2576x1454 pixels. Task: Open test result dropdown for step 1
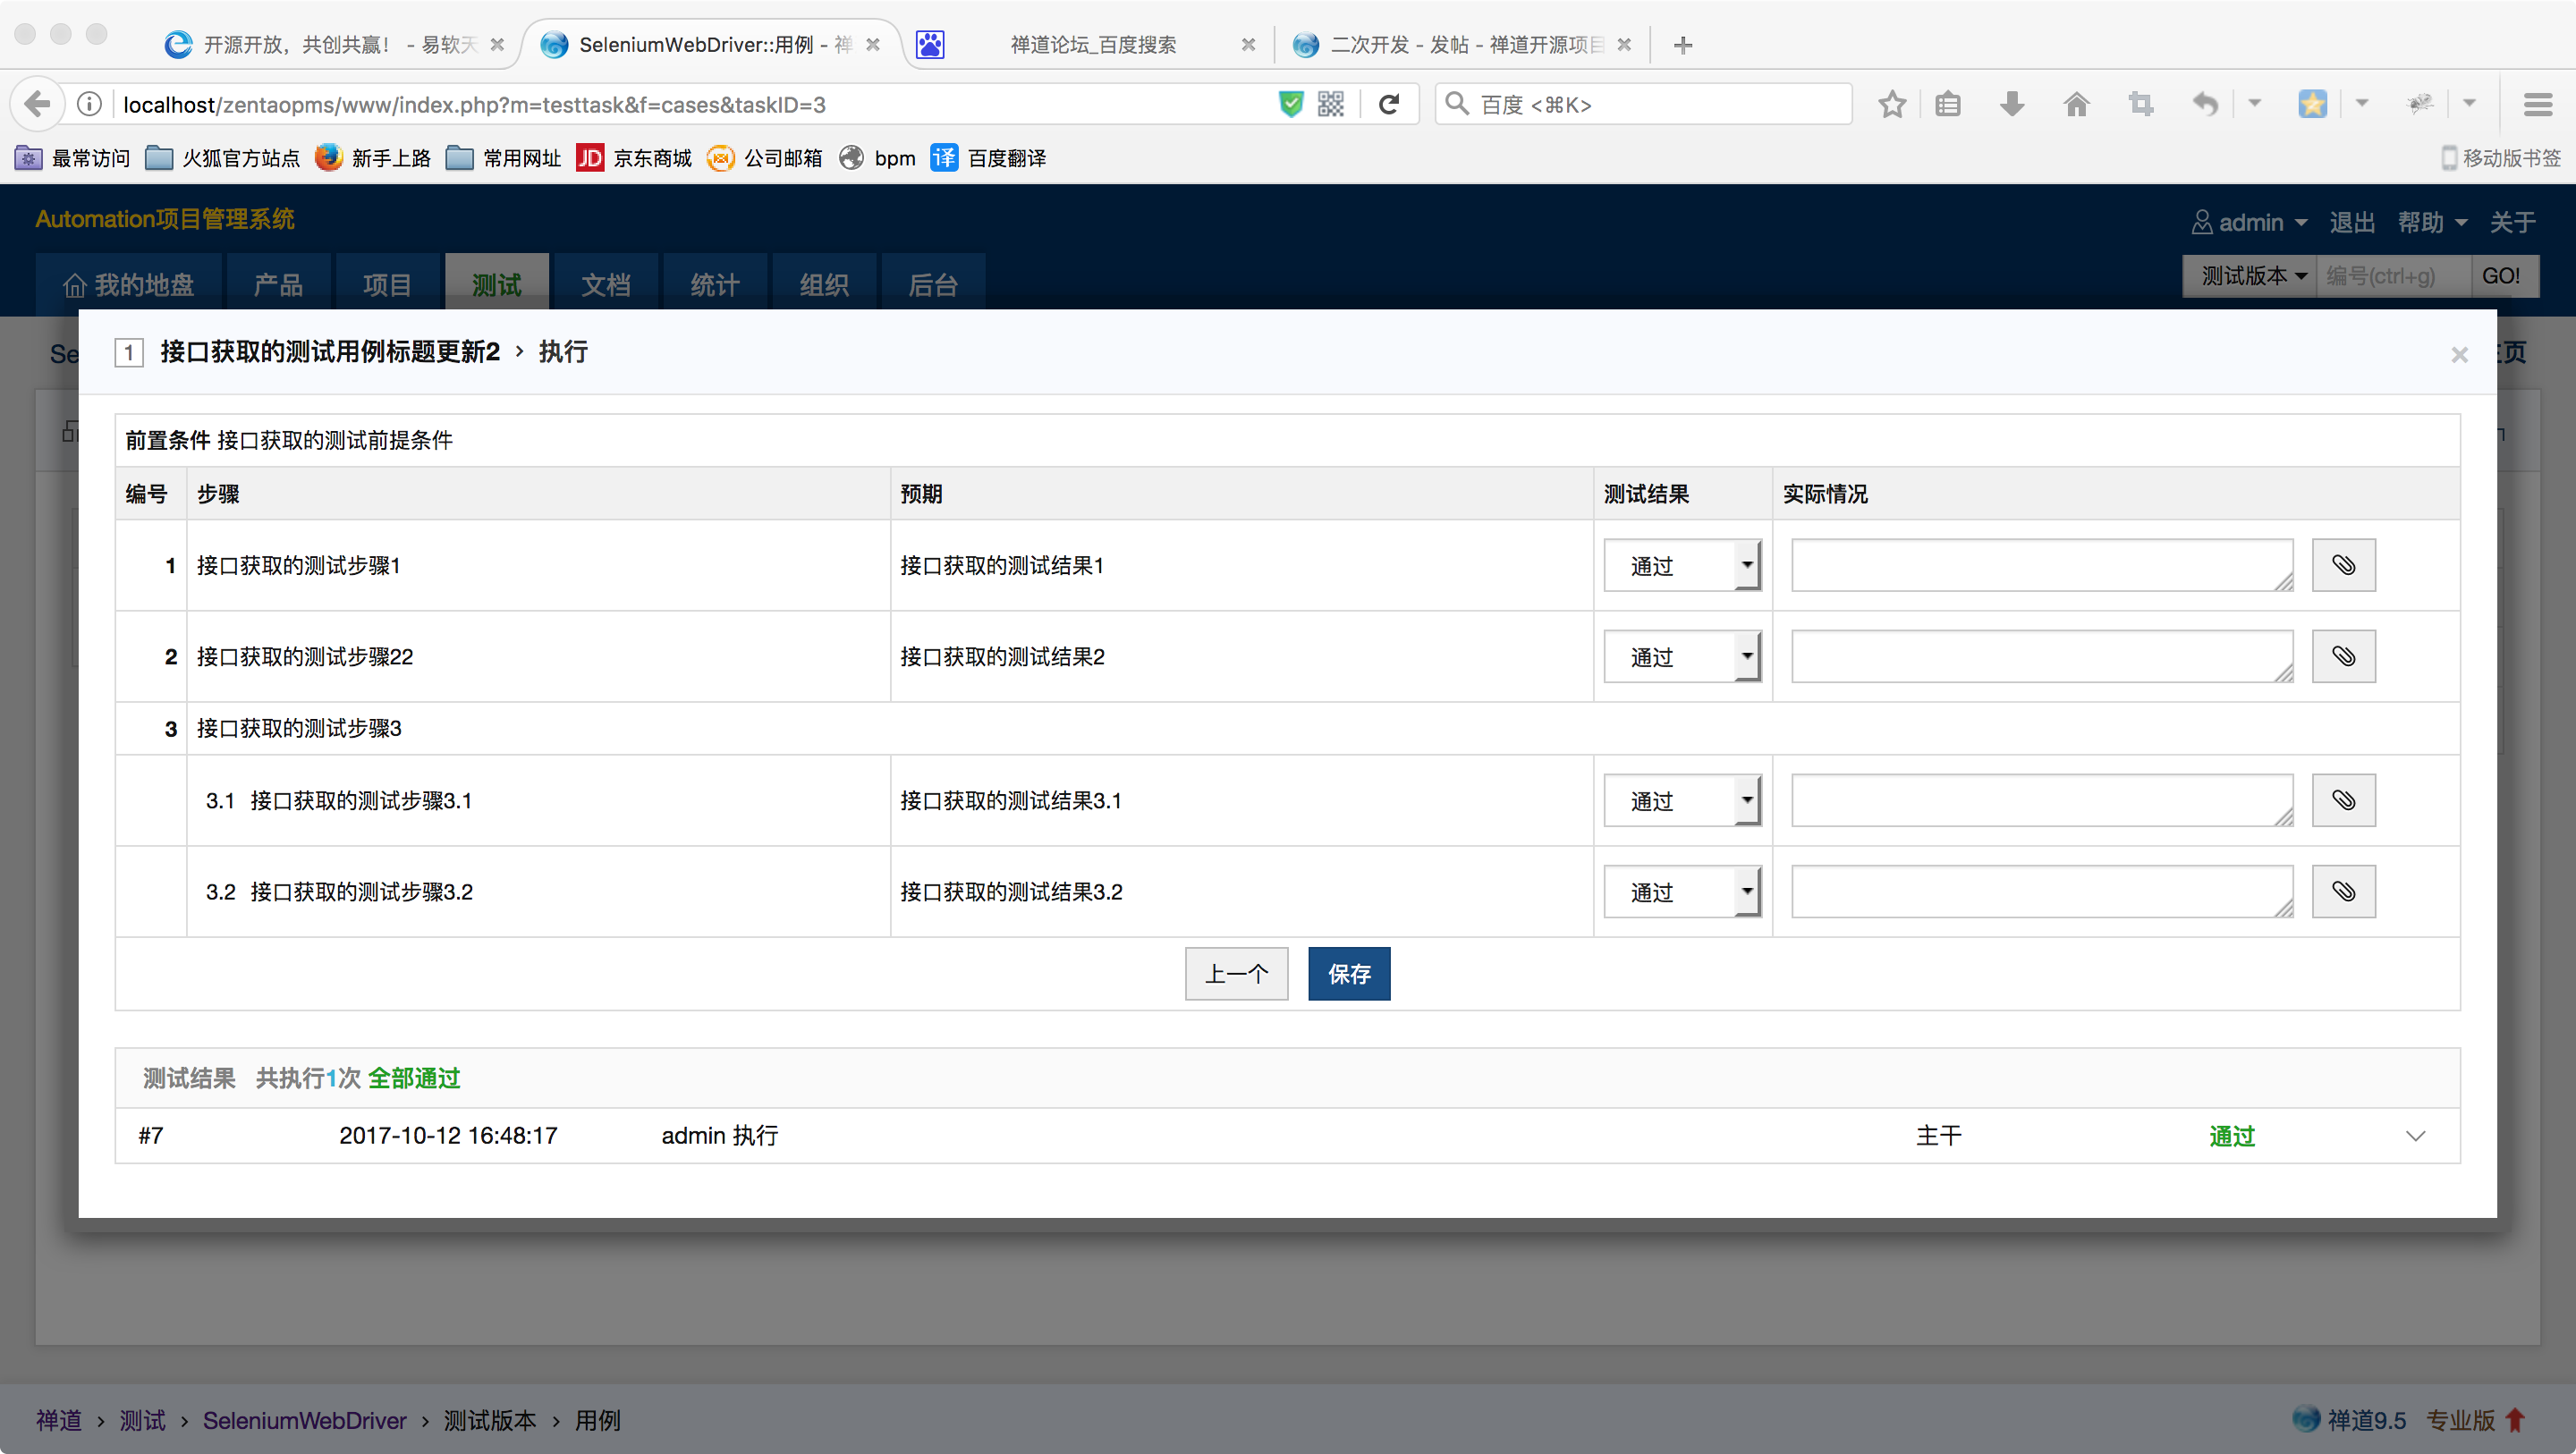coord(1682,565)
